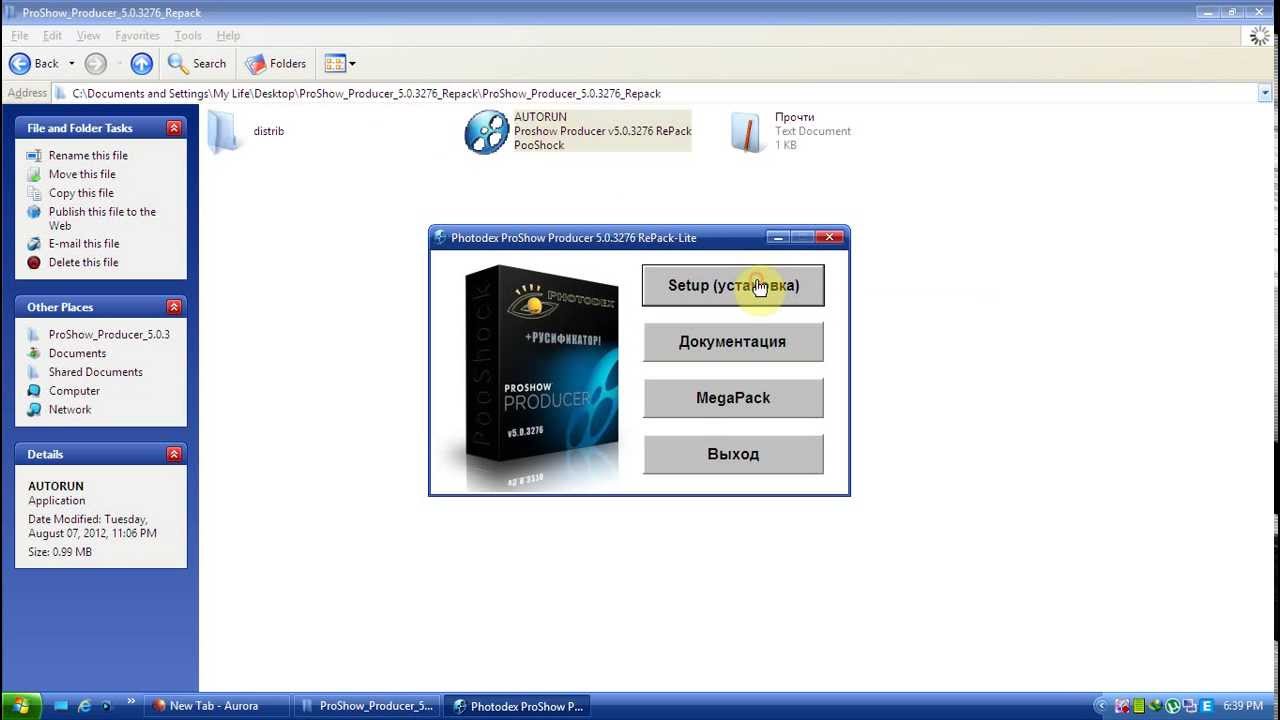Image resolution: width=1280 pixels, height=720 pixels.
Task: Open Network in Other Places
Action: pos(70,409)
